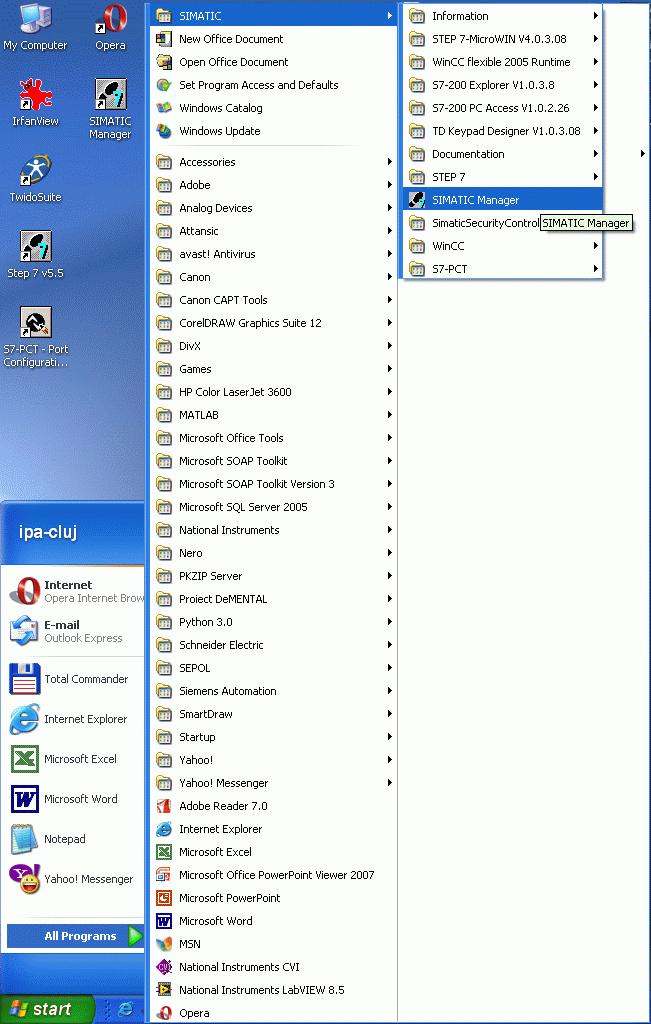The height and width of the screenshot is (1024, 651).
Task: Open Total Commander from the Start menu
Action: coord(72,679)
